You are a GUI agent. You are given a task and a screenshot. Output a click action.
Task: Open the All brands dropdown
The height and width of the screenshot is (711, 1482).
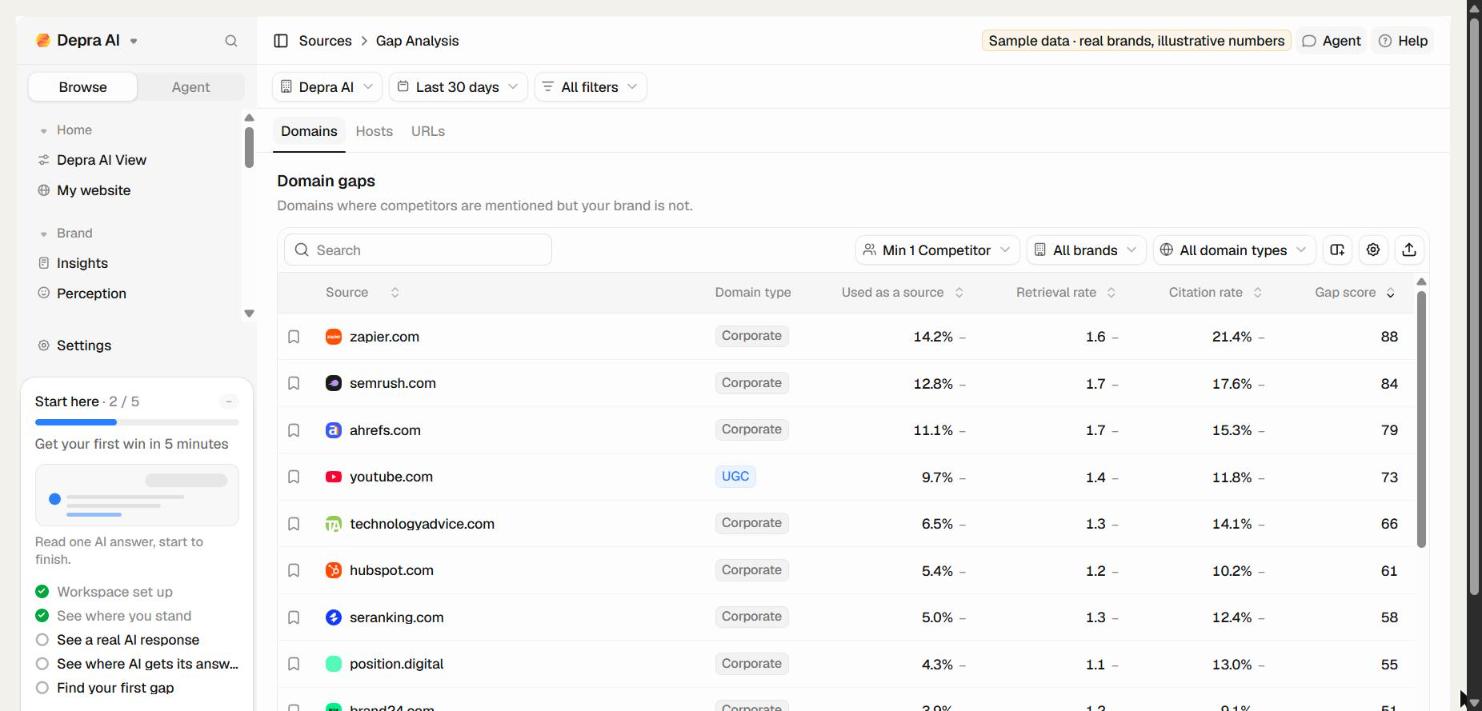1086,250
